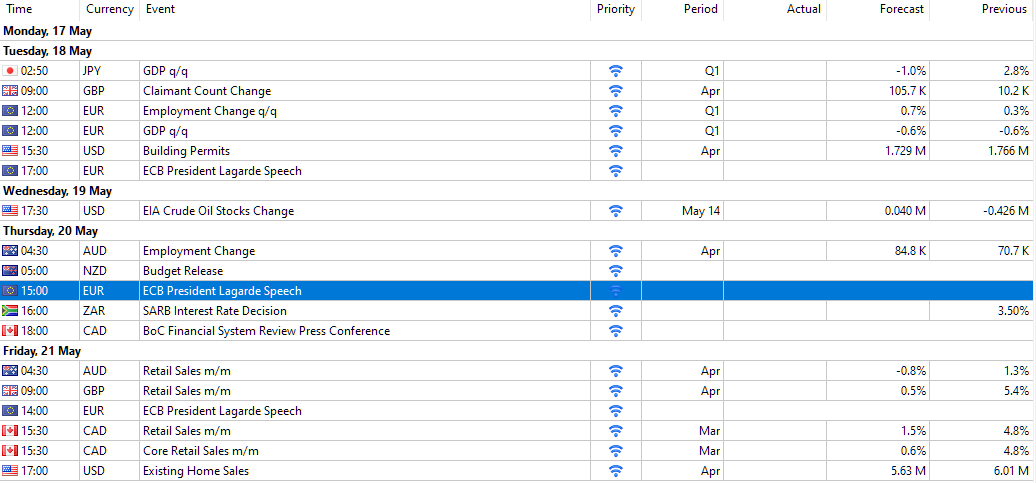Click the priority icon for EIA Crude Oil Stocks Change
1036x483 pixels.
point(616,211)
